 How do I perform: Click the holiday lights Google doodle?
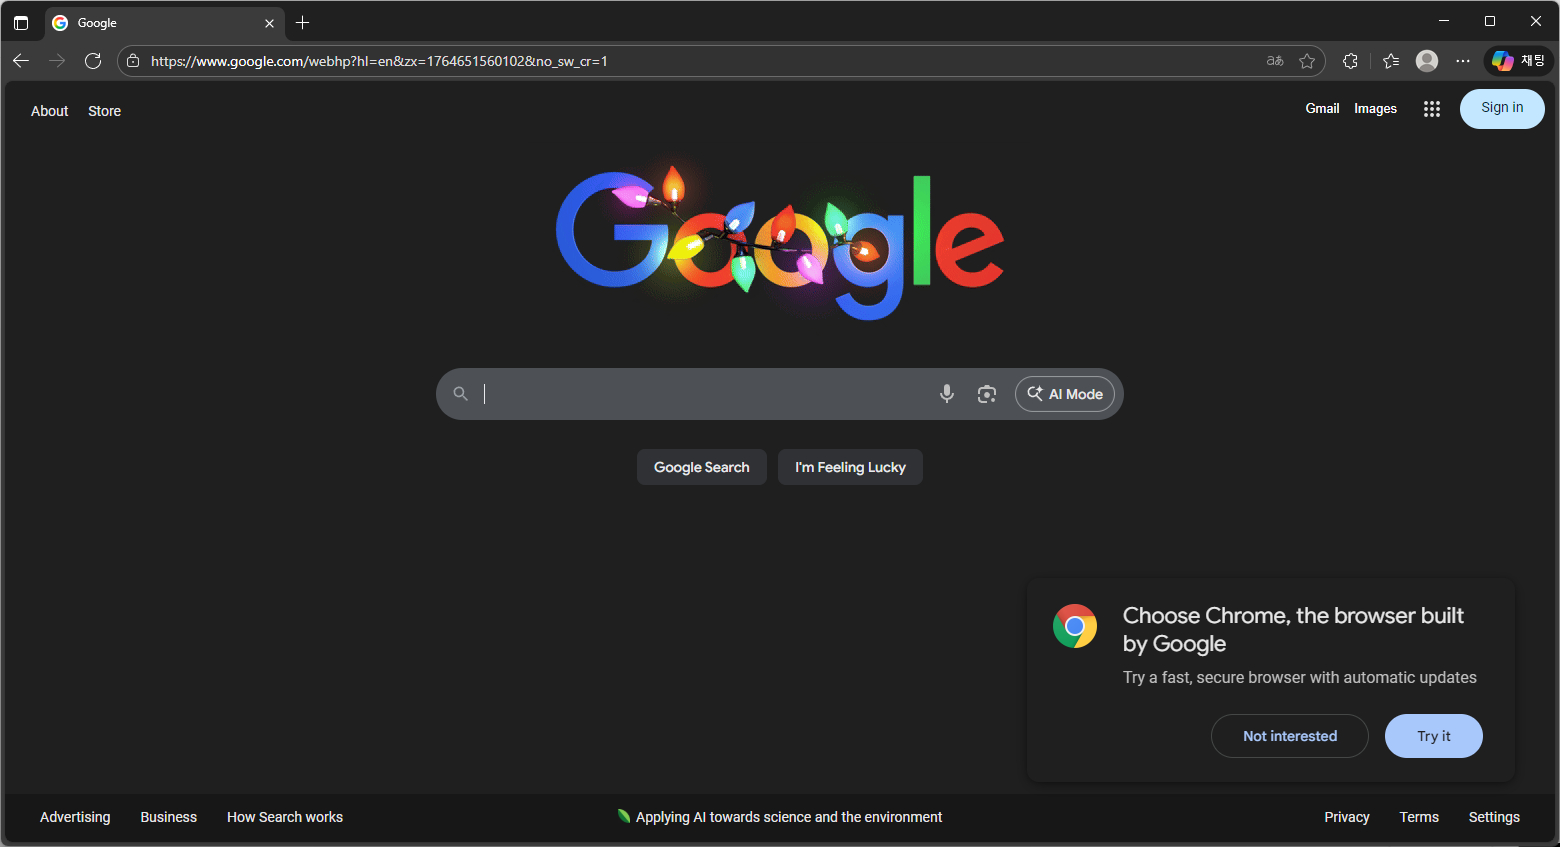pos(780,243)
